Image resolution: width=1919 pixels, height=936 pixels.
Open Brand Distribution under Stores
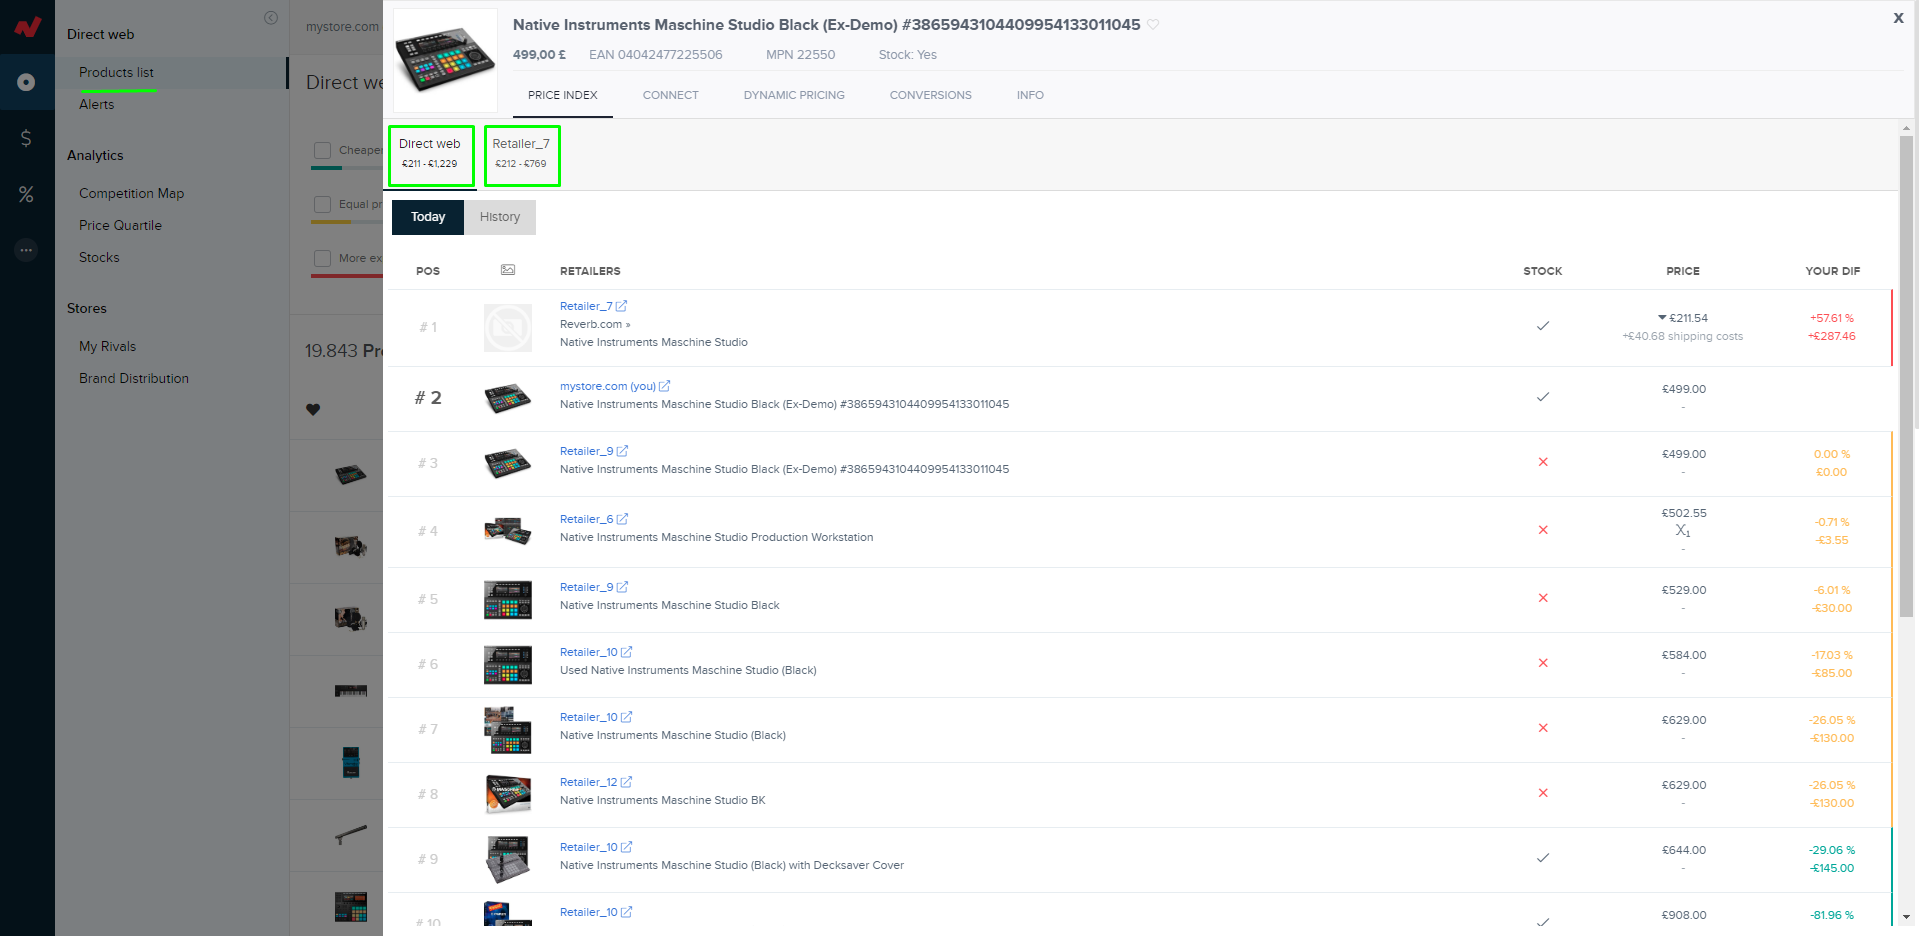(134, 378)
